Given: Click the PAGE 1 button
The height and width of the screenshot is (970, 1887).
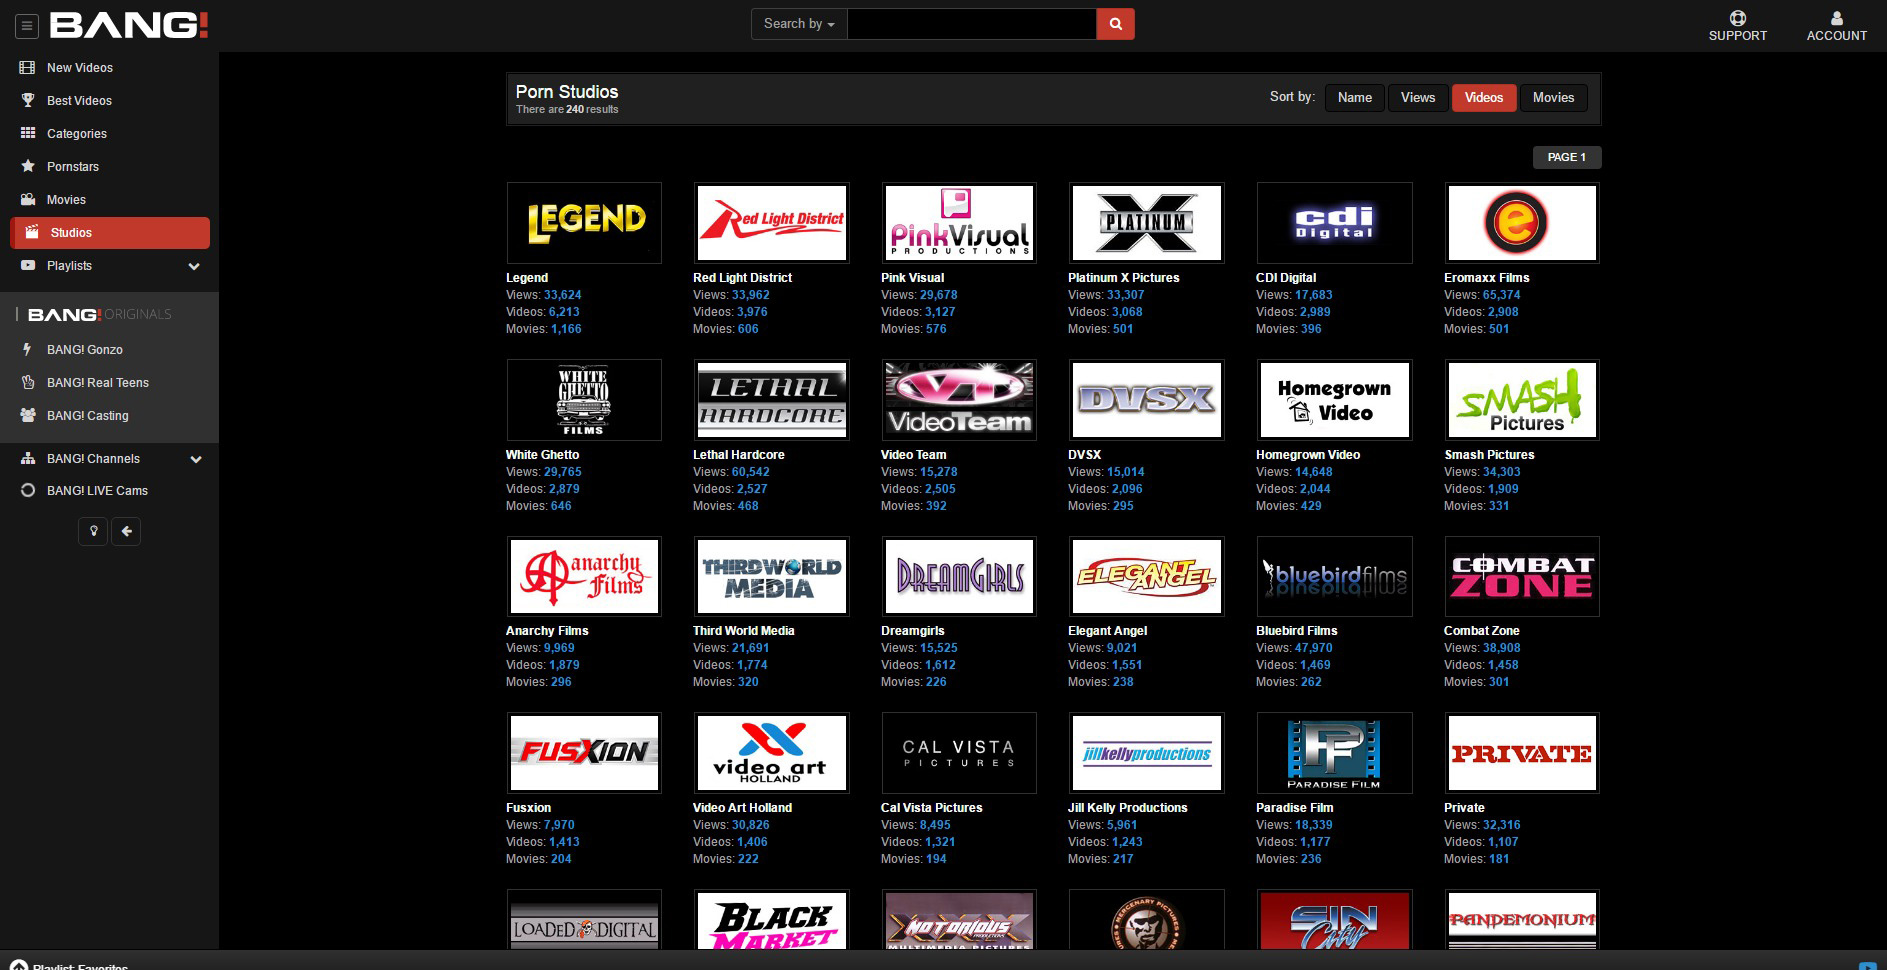Looking at the screenshot, I should (1567, 157).
